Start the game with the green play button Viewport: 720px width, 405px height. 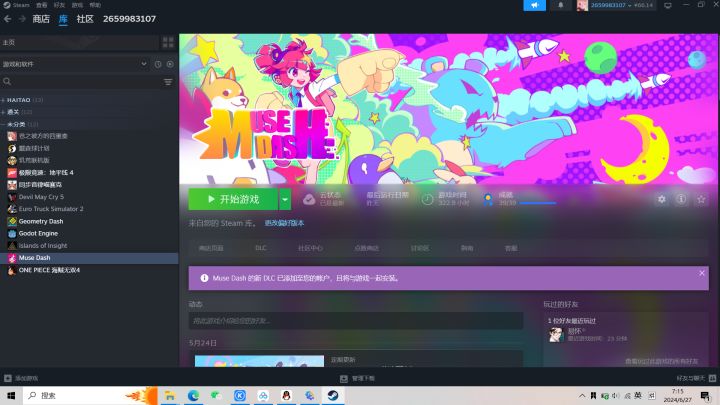233,199
